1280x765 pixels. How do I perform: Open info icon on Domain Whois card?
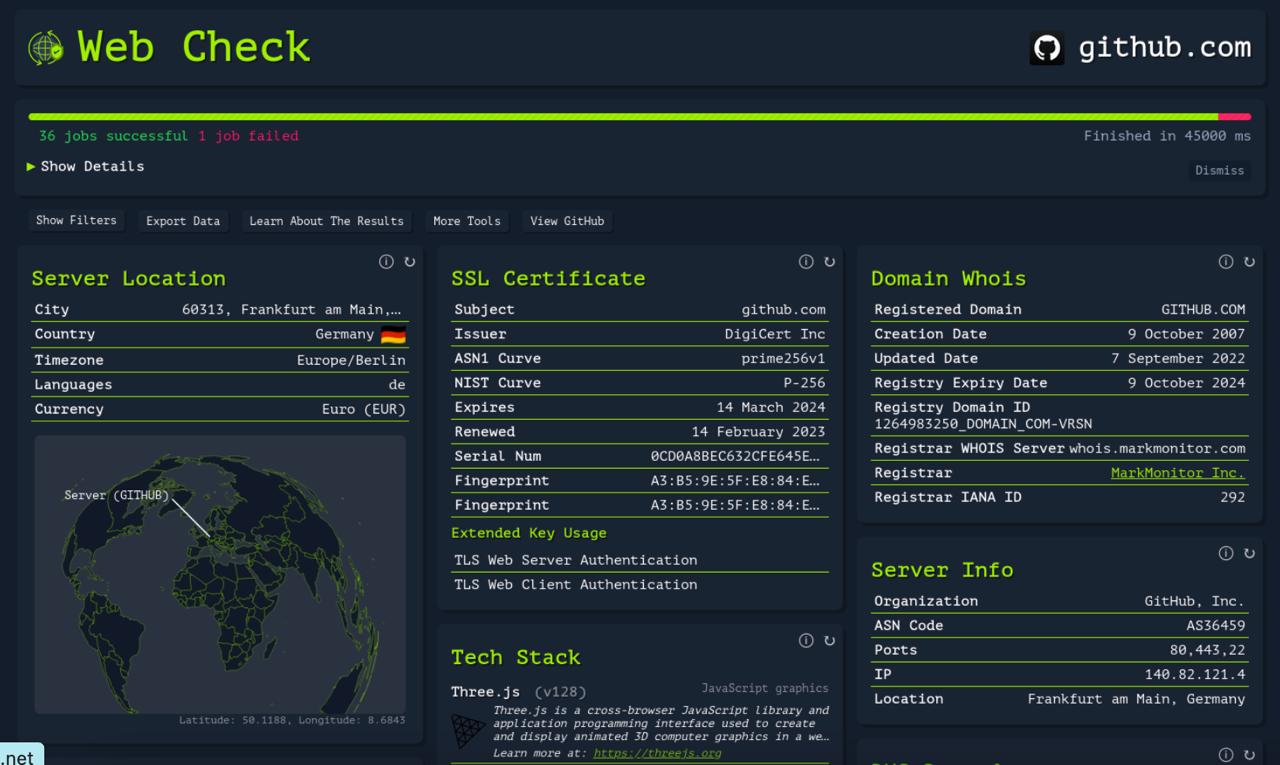[1226, 262]
